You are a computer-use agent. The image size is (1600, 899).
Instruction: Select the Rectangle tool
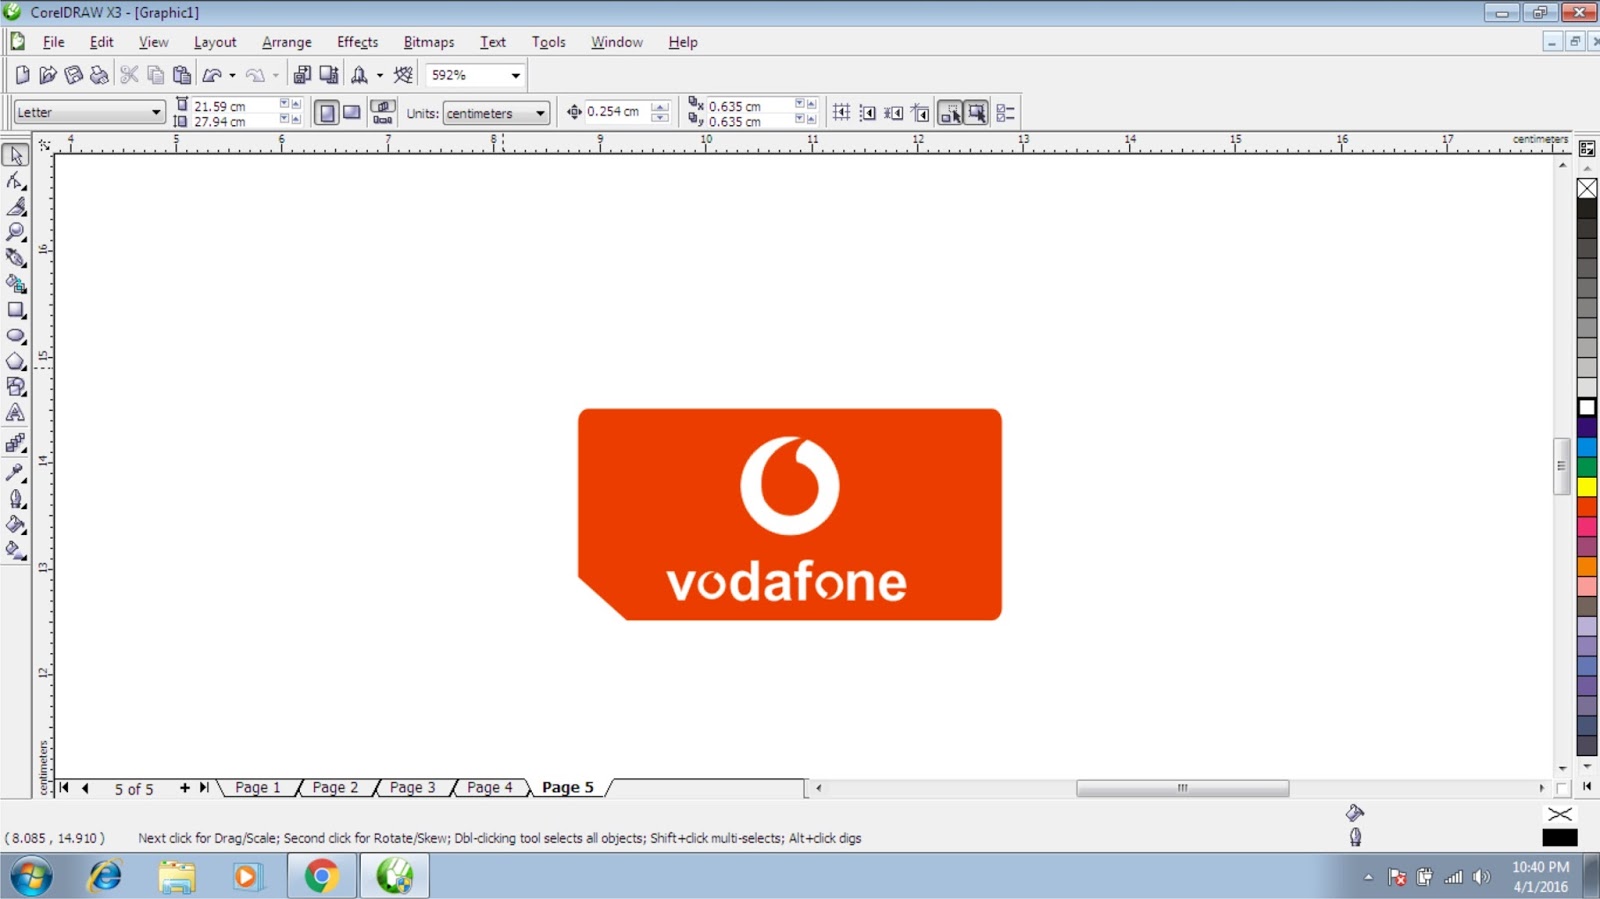pyautogui.click(x=16, y=310)
